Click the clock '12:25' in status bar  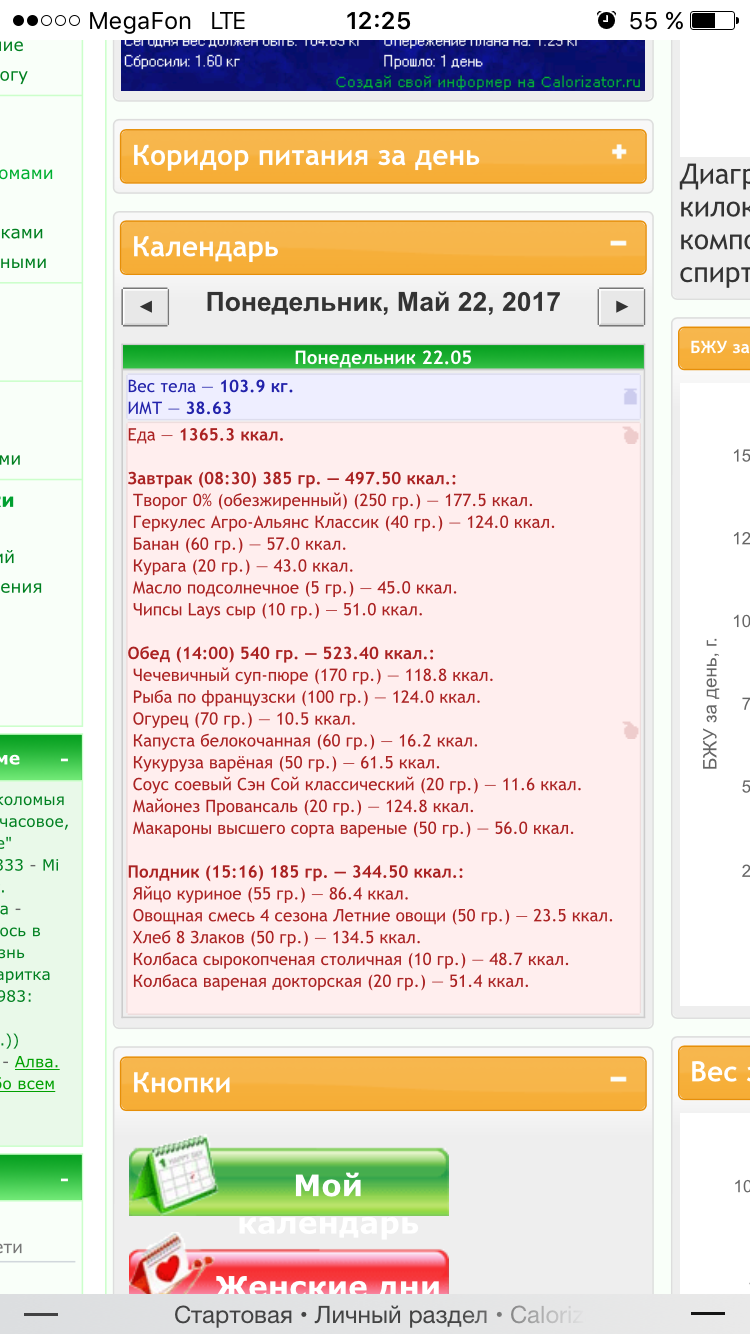[377, 20]
